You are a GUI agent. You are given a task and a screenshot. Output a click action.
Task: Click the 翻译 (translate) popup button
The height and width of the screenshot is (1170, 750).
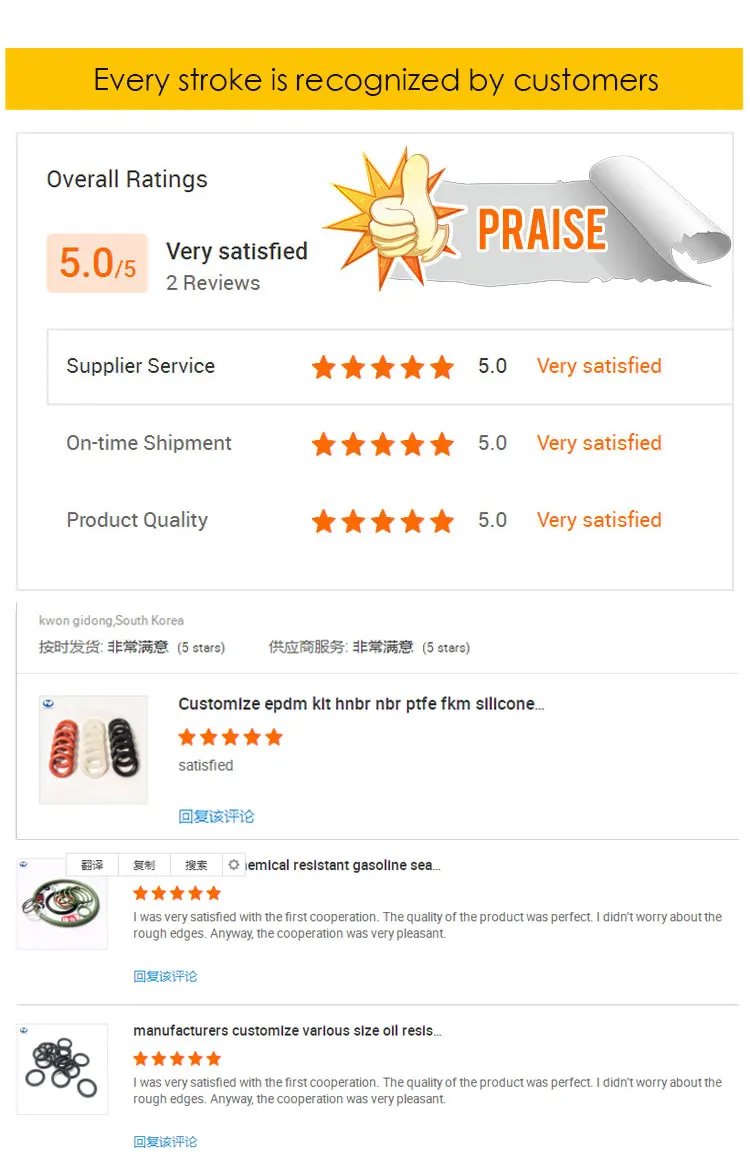[92, 865]
